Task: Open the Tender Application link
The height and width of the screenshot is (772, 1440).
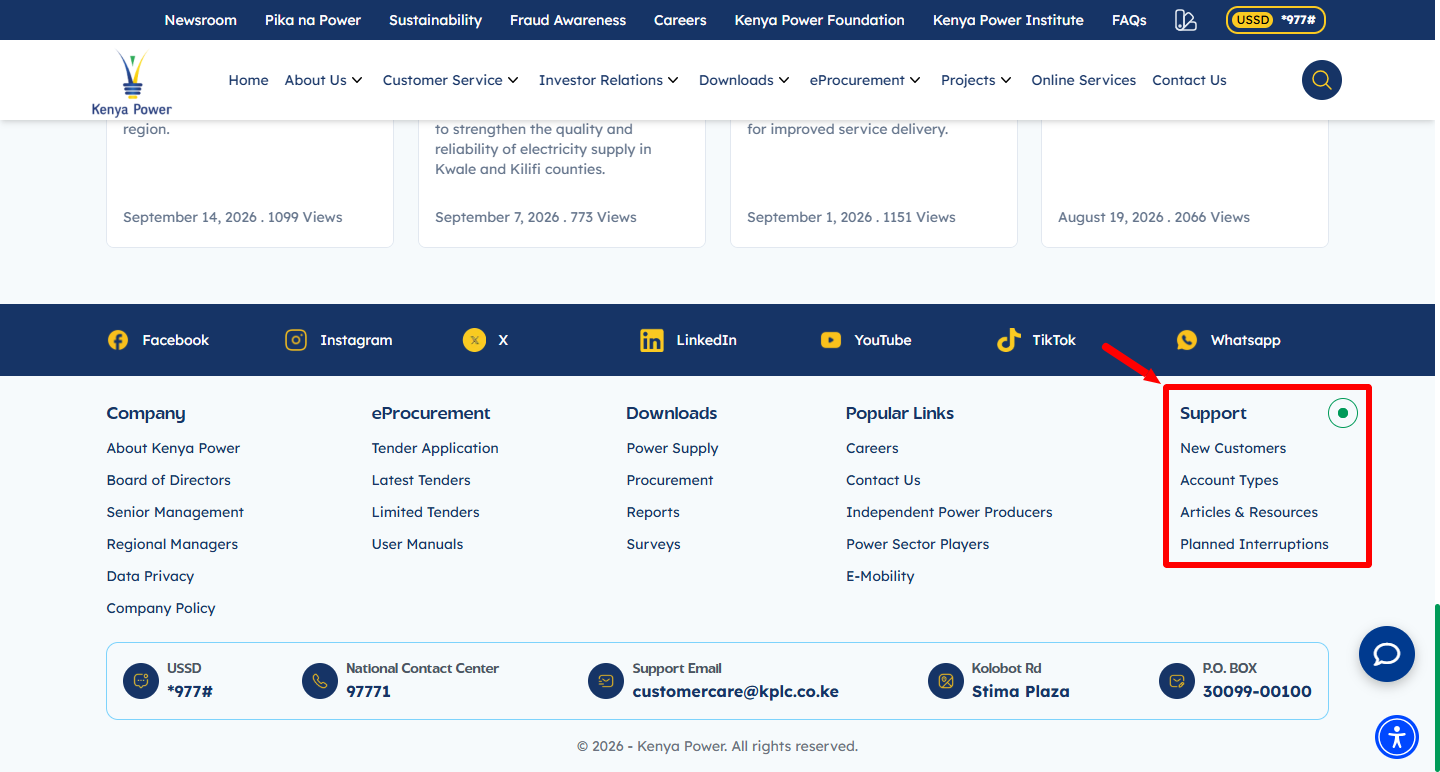Action: coord(435,448)
